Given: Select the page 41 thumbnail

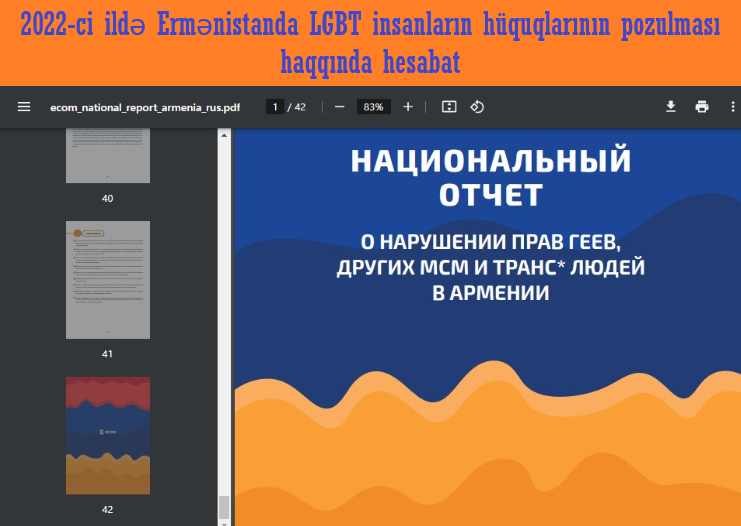Looking at the screenshot, I should (x=107, y=279).
